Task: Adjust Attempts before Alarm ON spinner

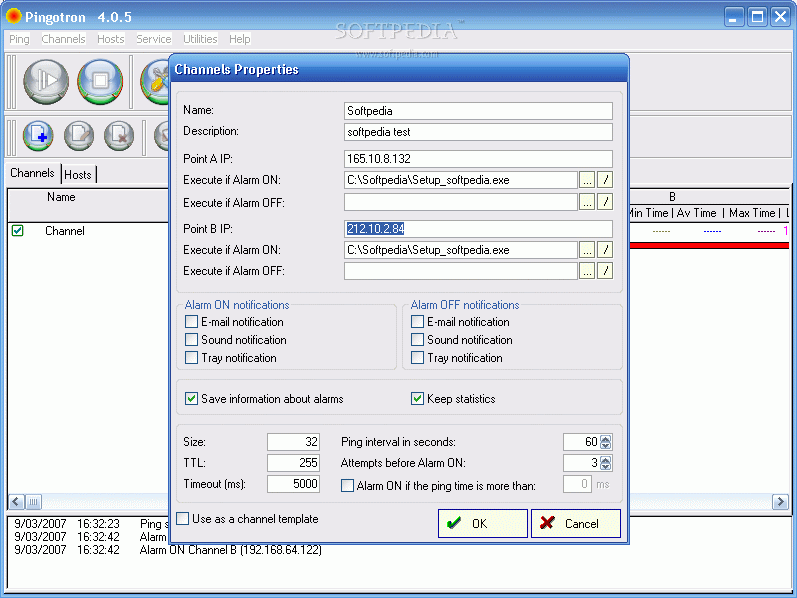Action: [605, 463]
